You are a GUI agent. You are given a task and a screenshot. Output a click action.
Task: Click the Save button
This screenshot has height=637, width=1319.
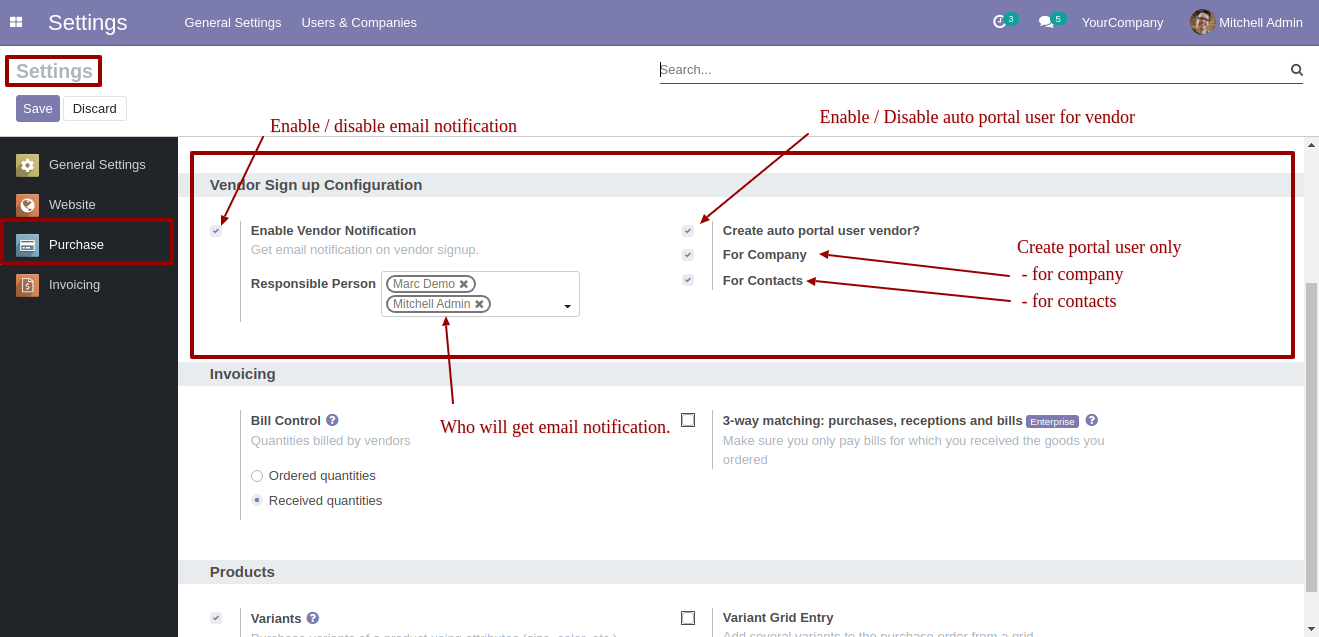pos(38,108)
